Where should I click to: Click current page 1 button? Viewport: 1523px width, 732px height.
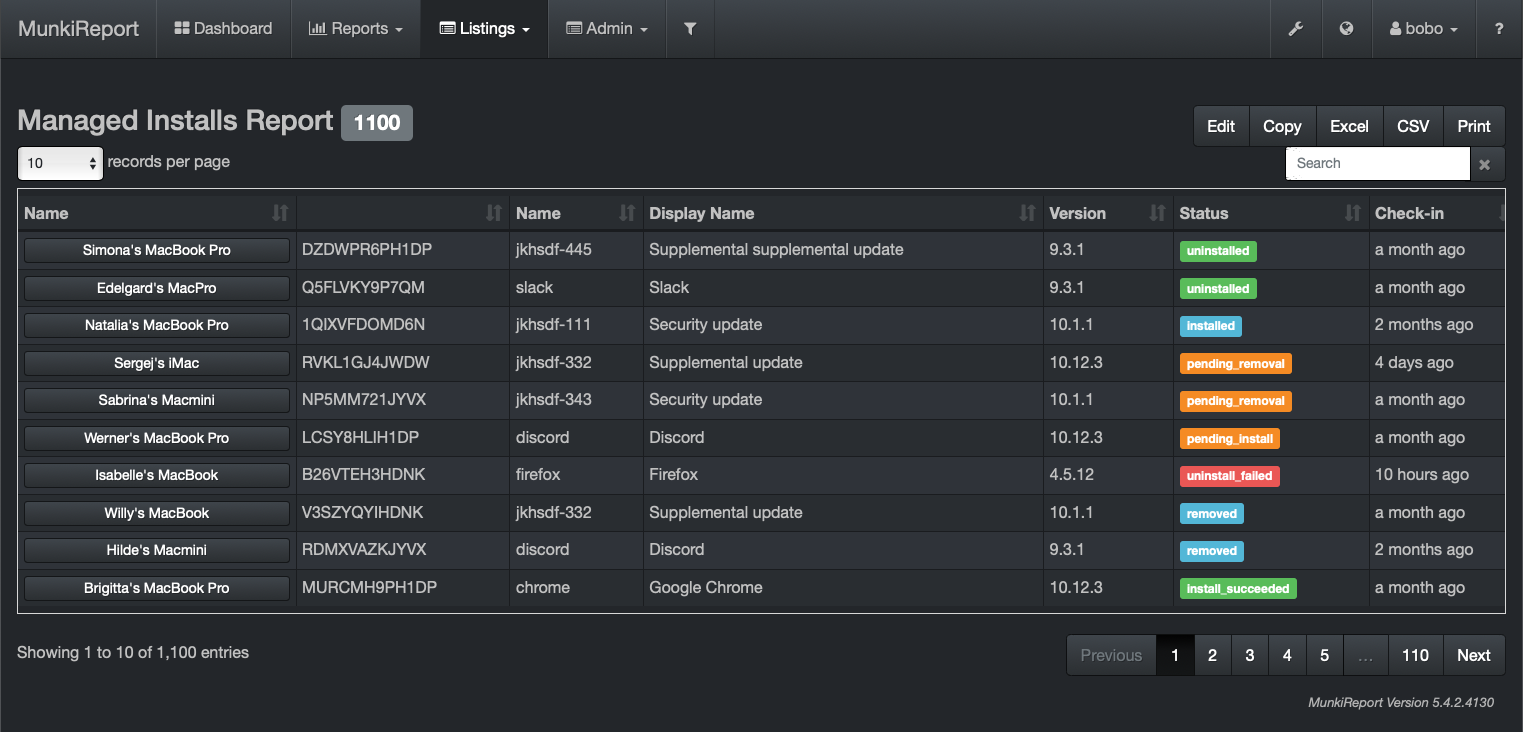tap(1175, 655)
